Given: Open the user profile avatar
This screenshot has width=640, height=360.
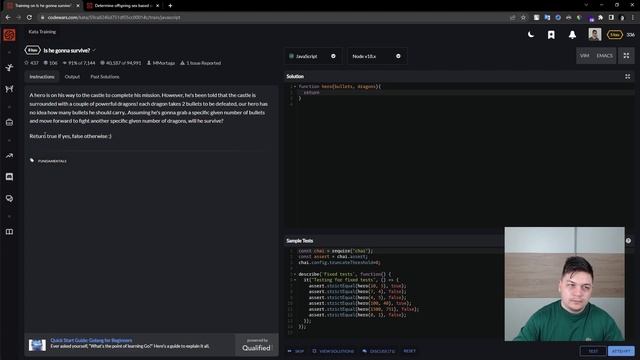Looking at the screenshot, I should pos(595,35).
